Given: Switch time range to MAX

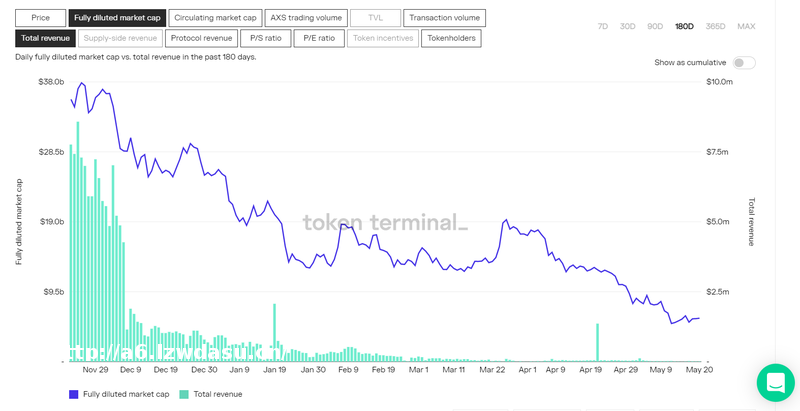Looking at the screenshot, I should [x=746, y=26].
